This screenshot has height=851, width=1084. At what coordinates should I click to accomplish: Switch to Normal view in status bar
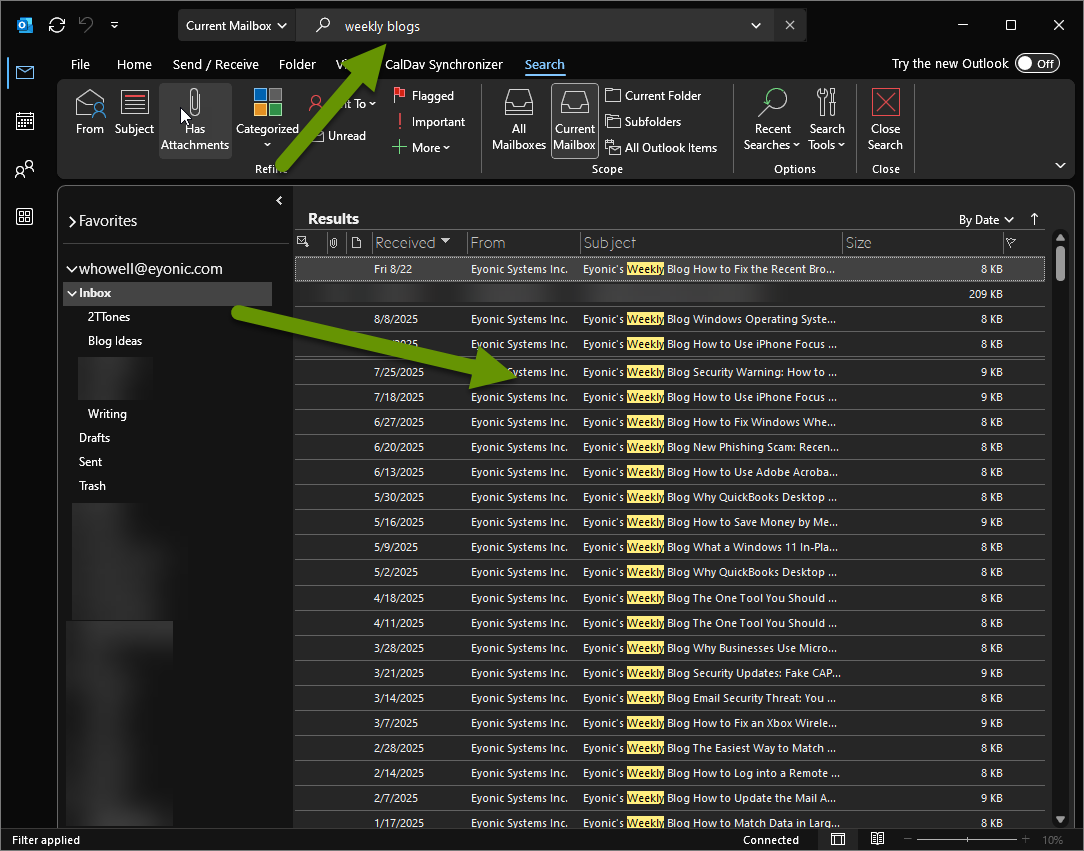pyautogui.click(x=838, y=839)
